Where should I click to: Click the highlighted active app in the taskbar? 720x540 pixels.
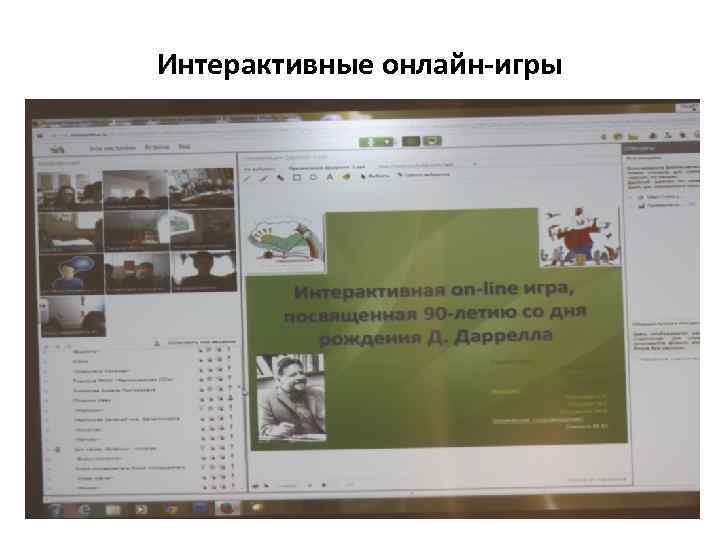click(227, 508)
